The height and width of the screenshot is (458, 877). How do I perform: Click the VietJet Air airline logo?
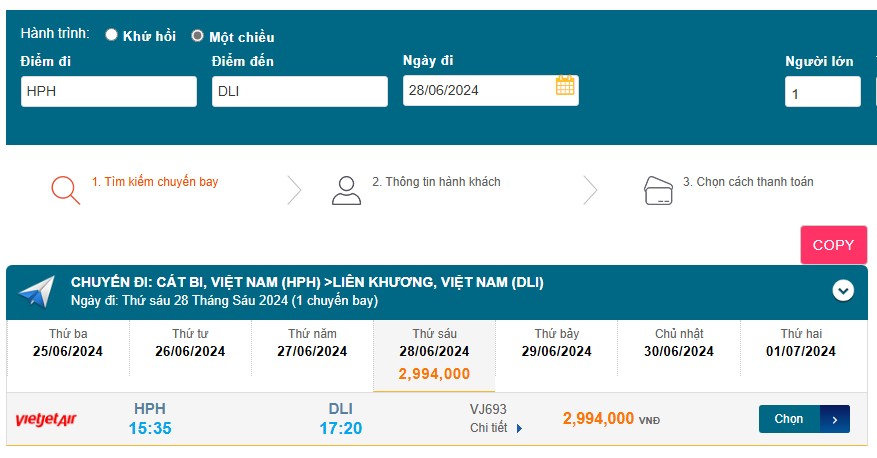[x=46, y=420]
